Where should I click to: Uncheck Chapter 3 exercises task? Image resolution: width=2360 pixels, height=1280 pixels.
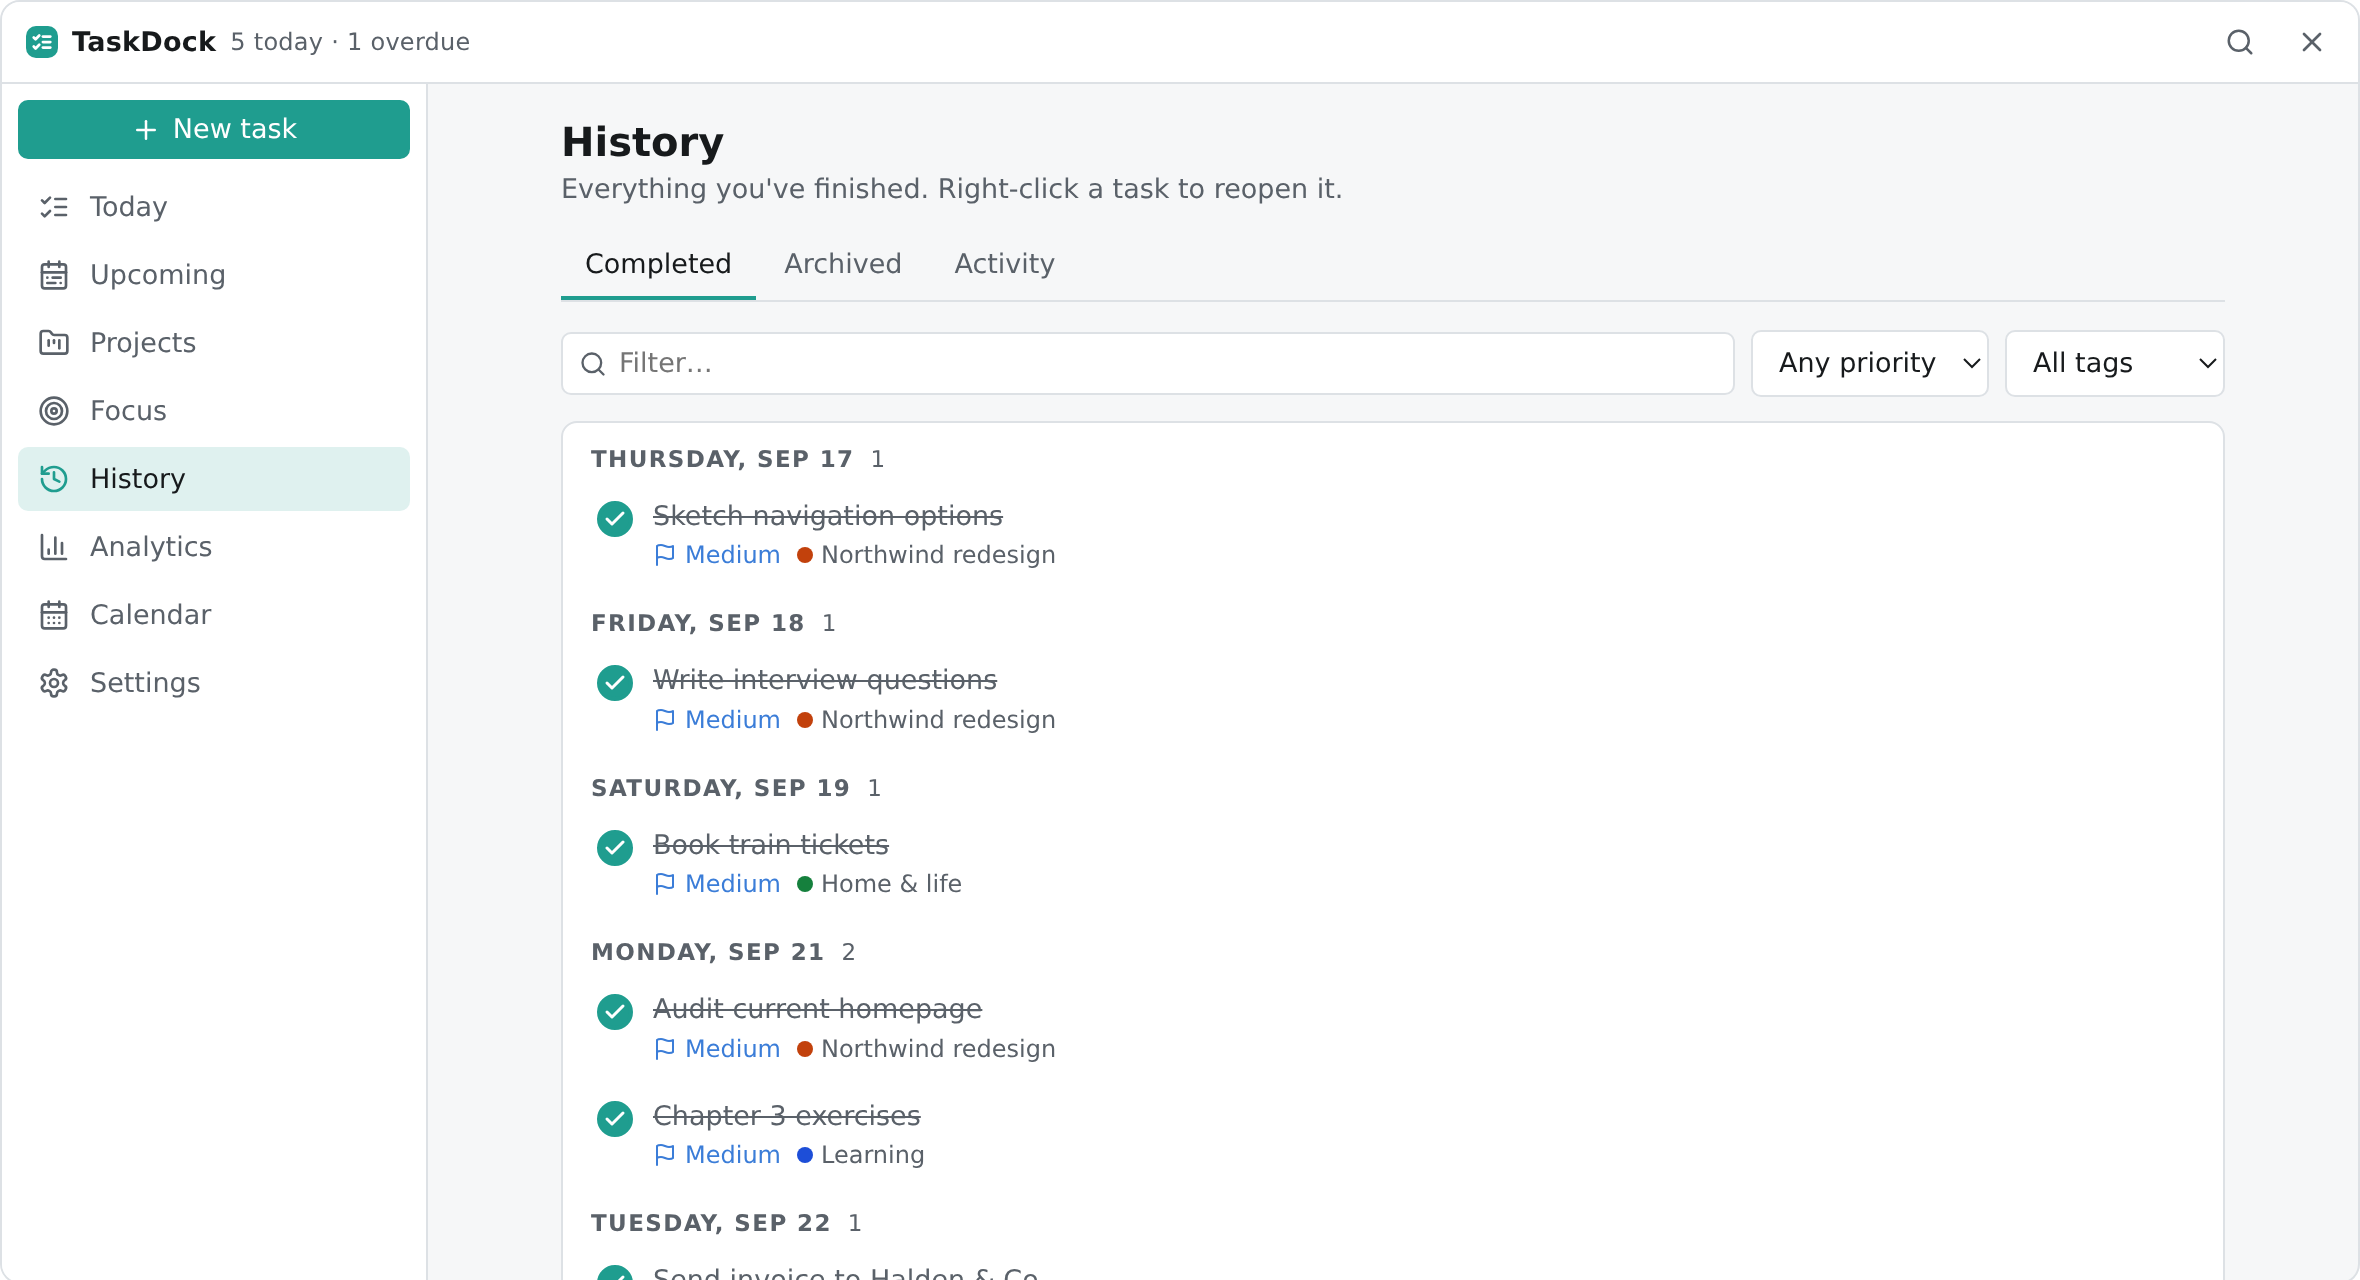click(x=615, y=1119)
